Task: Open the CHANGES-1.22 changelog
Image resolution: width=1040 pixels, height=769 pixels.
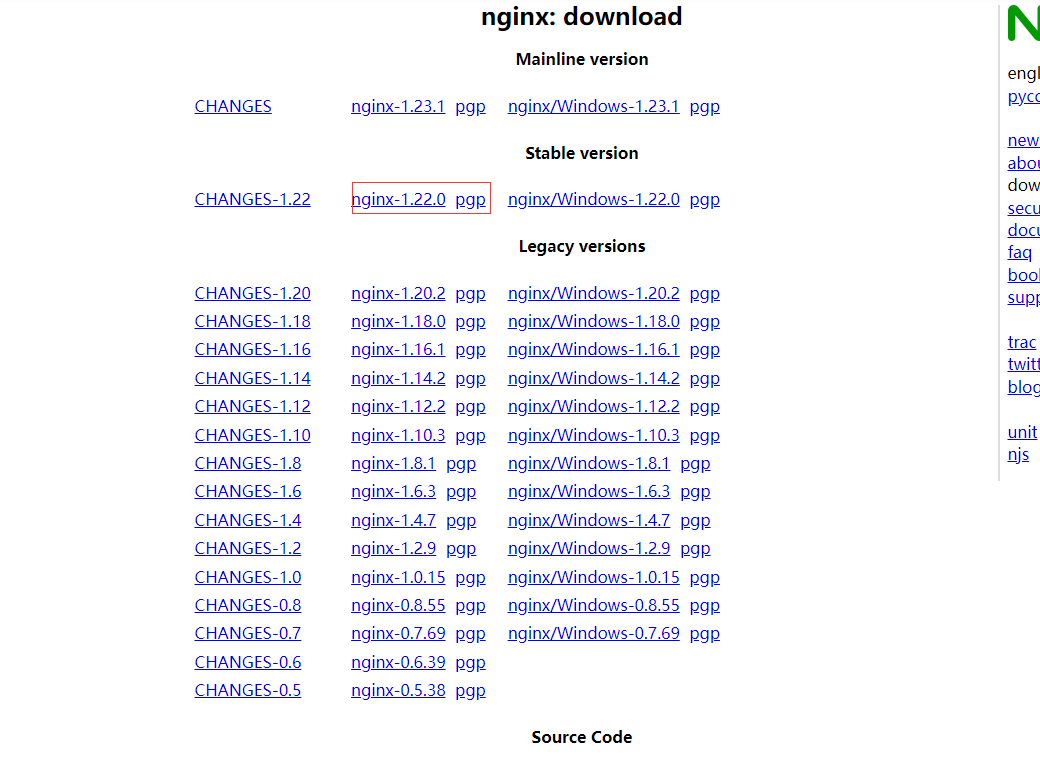Action: pyautogui.click(x=252, y=200)
